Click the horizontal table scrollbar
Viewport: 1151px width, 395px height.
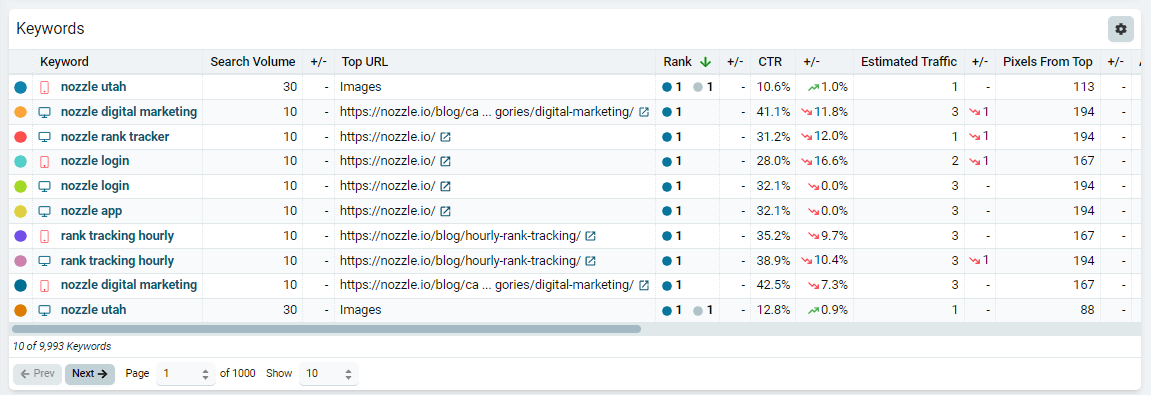coord(326,329)
